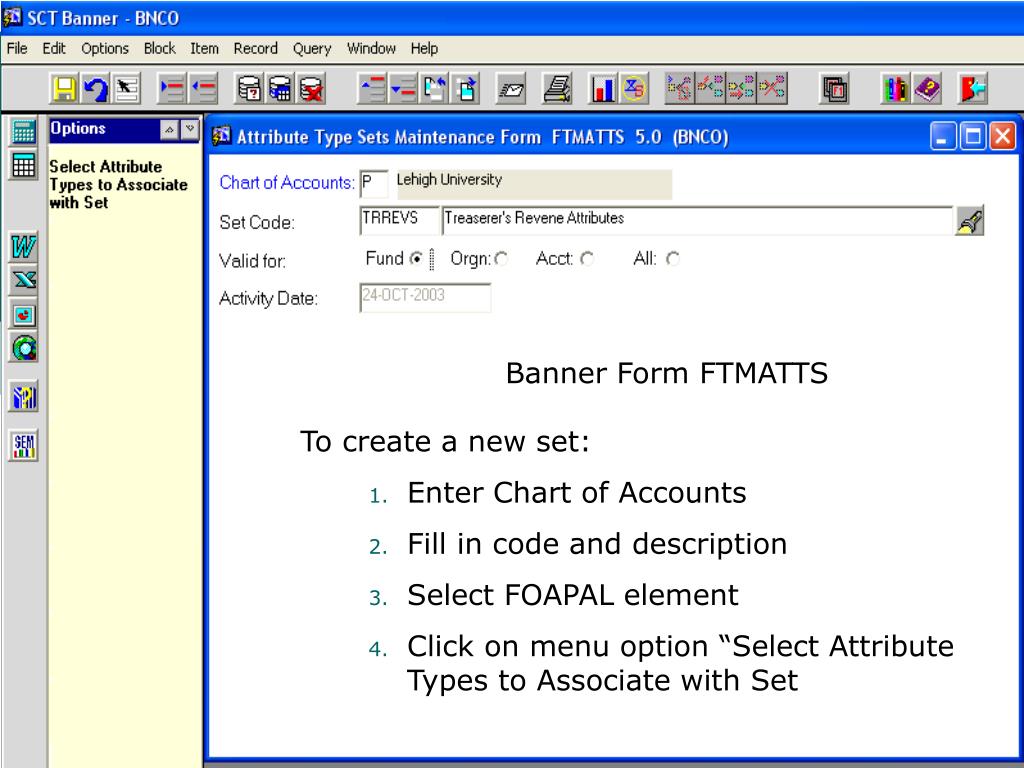Click the blue-yellow striped question sidebar icon
This screenshot has height=768, width=1024.
24,396
